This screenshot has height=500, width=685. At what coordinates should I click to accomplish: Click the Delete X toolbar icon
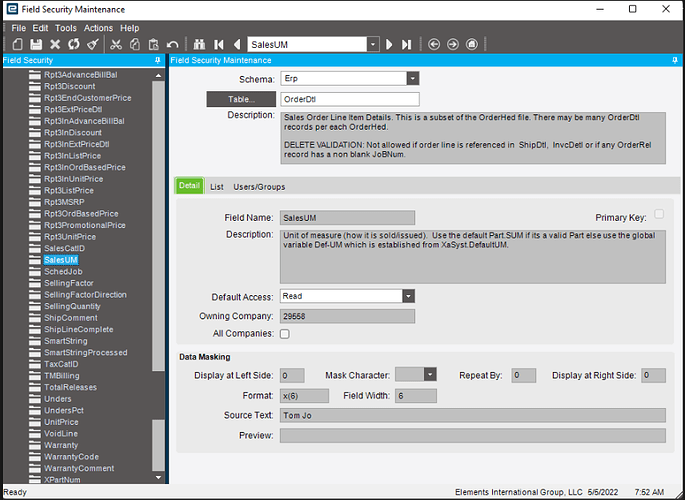[55, 44]
